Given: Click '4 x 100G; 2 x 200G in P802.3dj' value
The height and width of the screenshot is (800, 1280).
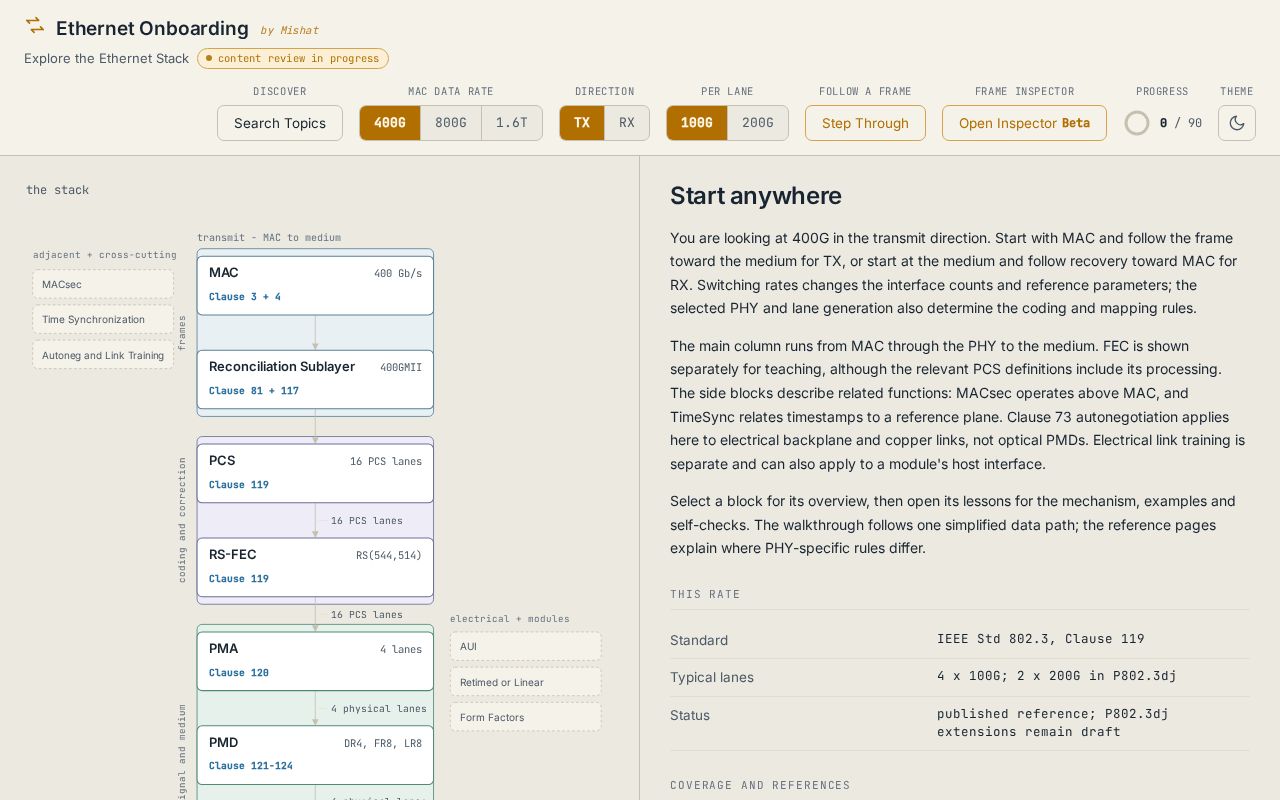Looking at the screenshot, I should coord(1057,676).
